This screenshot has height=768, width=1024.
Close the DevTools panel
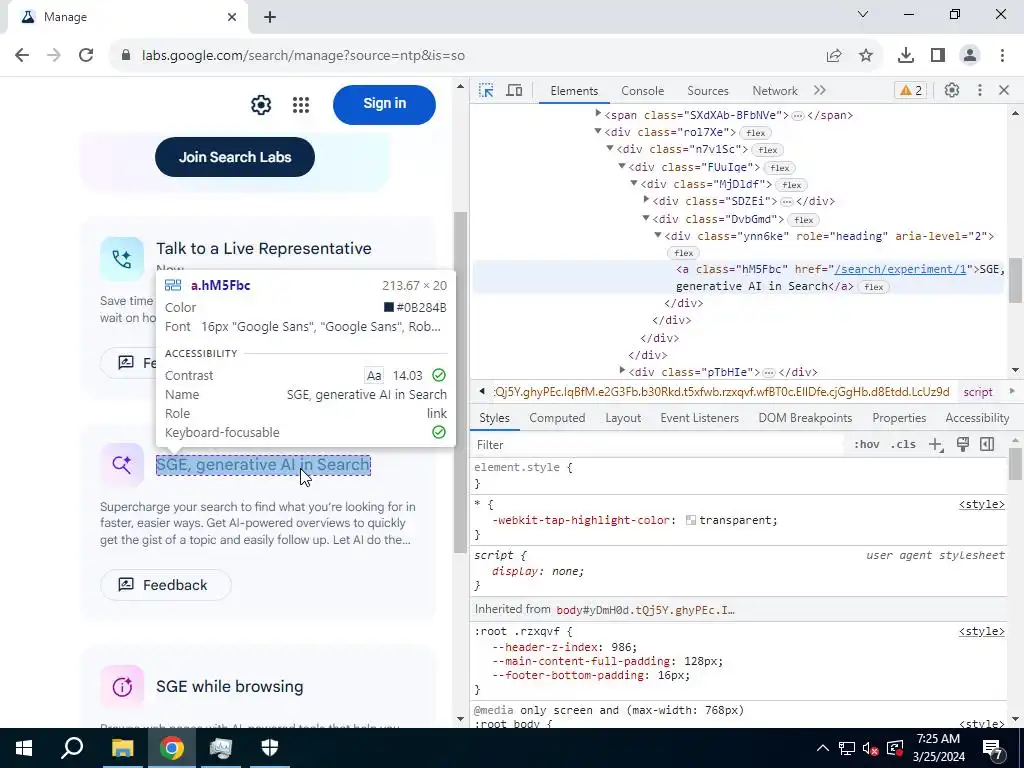(x=1004, y=91)
